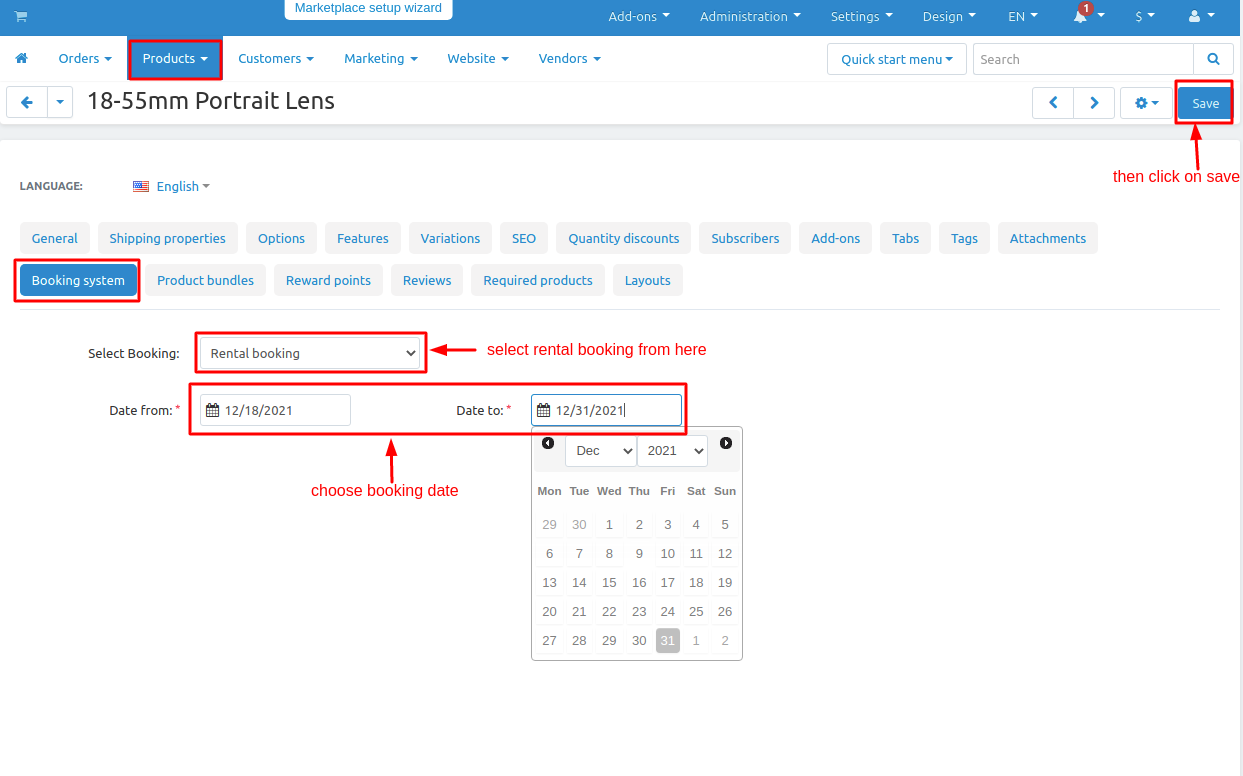Switch to the Reward points tab
Image resolution: width=1243 pixels, height=776 pixels.
pos(329,280)
